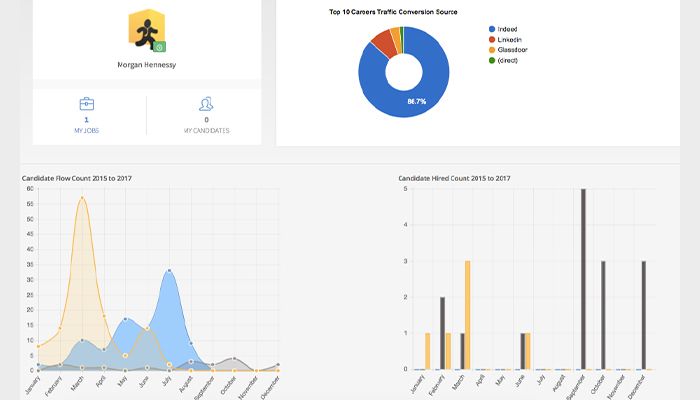Click the dark October hired bar

tap(603, 315)
